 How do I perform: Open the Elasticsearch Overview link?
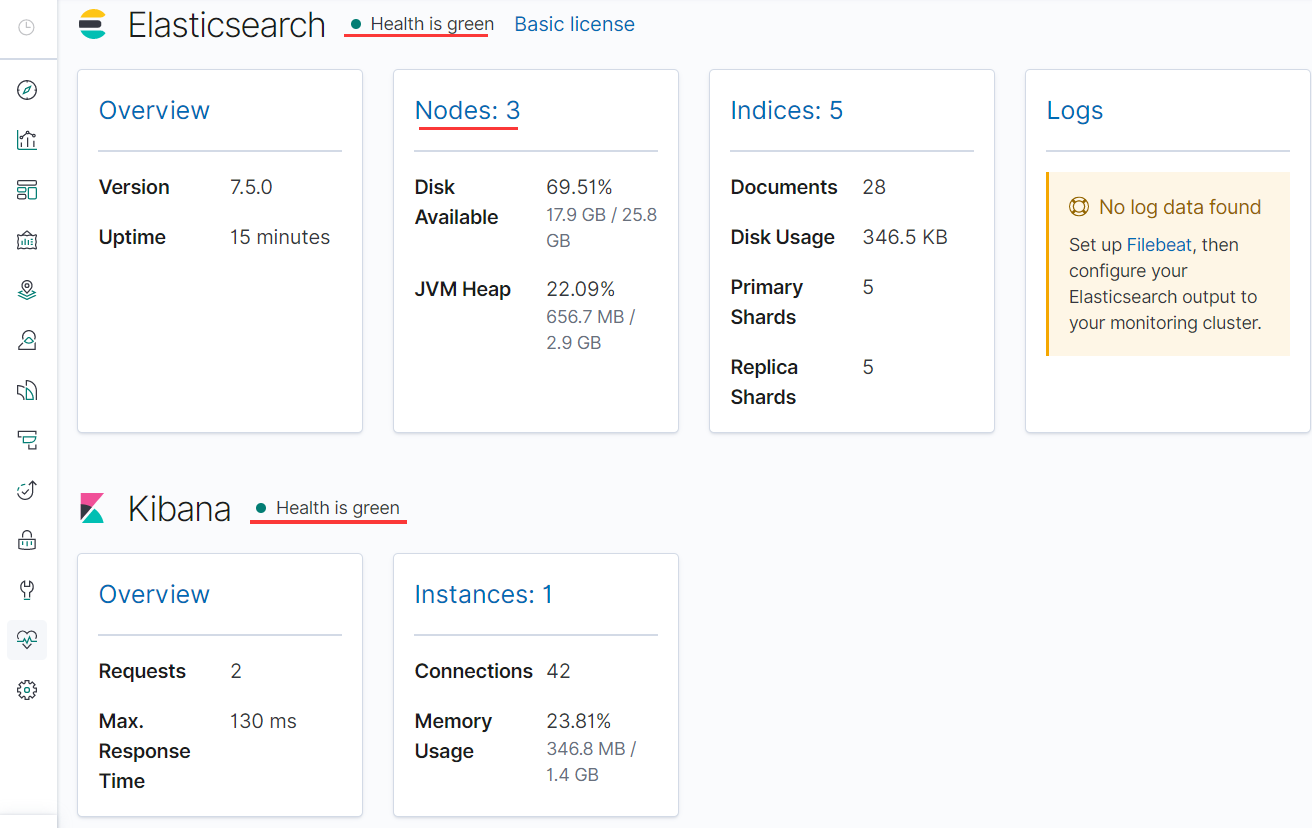[154, 110]
